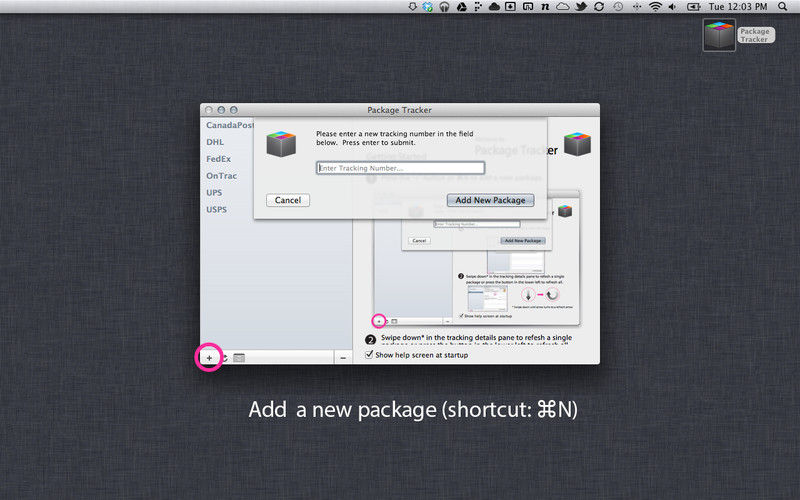
Task: Click the battery status menu bar icon
Action: (693, 7)
